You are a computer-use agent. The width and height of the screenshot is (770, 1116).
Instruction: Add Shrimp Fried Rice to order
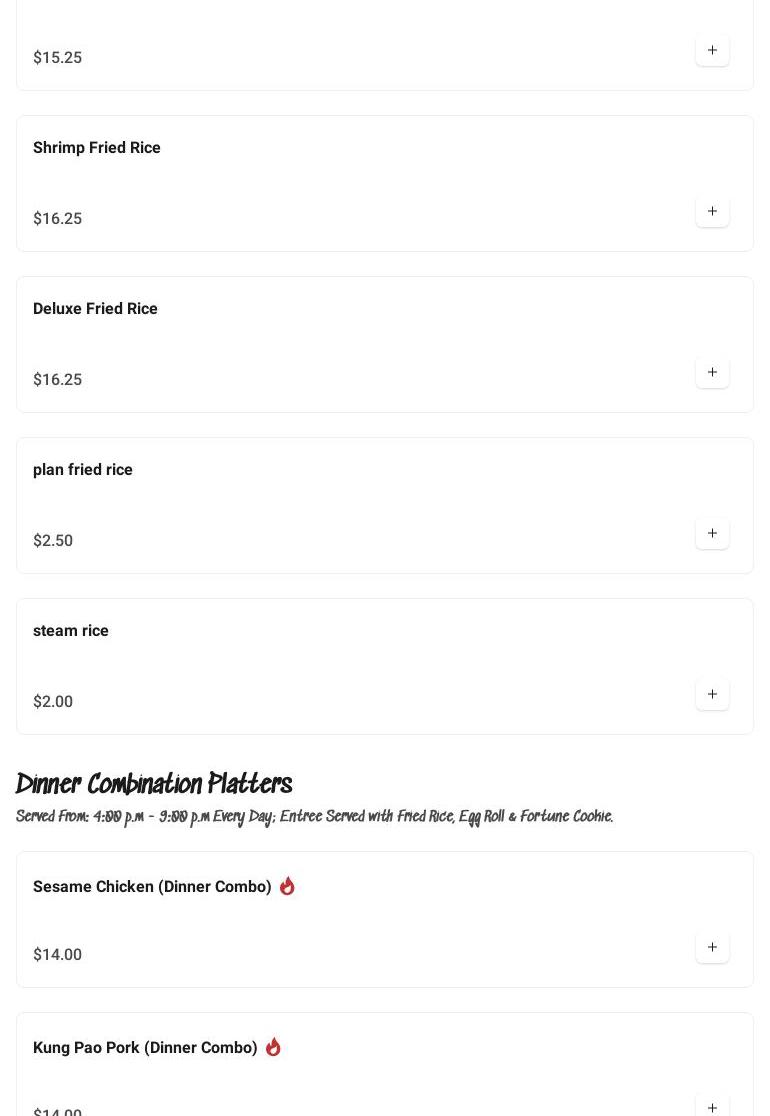(712, 211)
